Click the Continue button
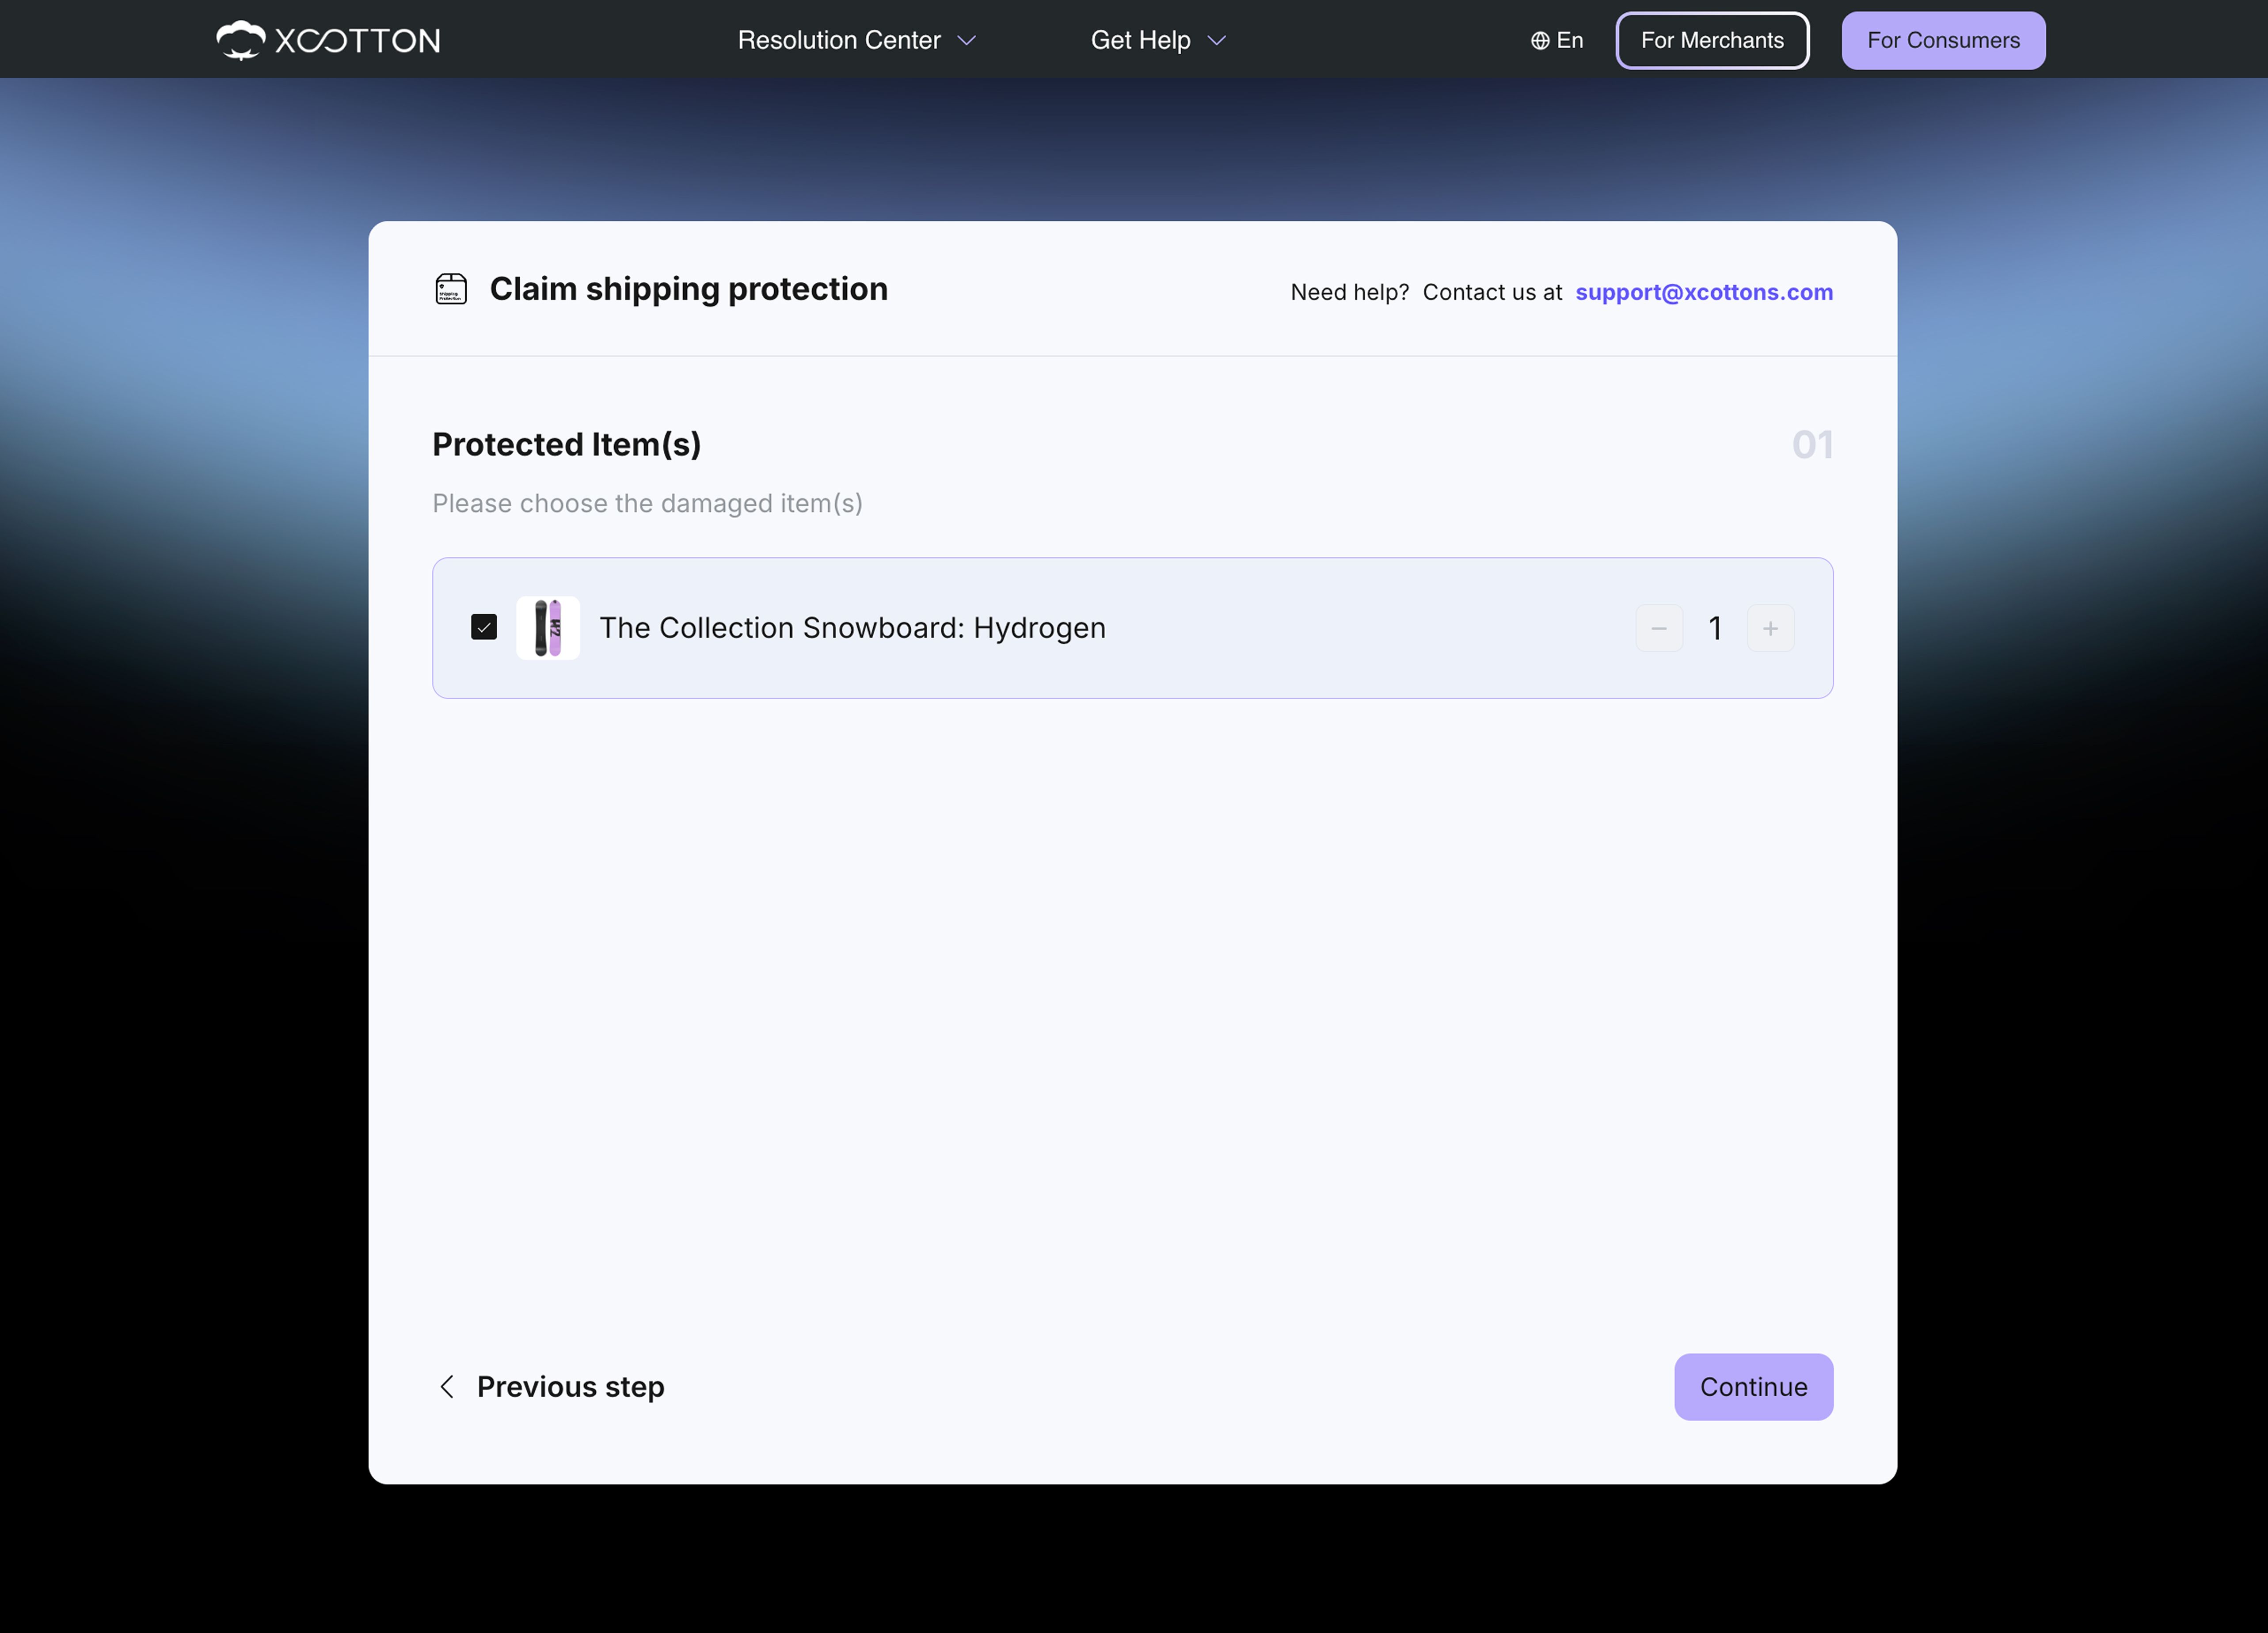Screen dimensions: 2268x1633 click(x=1753, y=1386)
